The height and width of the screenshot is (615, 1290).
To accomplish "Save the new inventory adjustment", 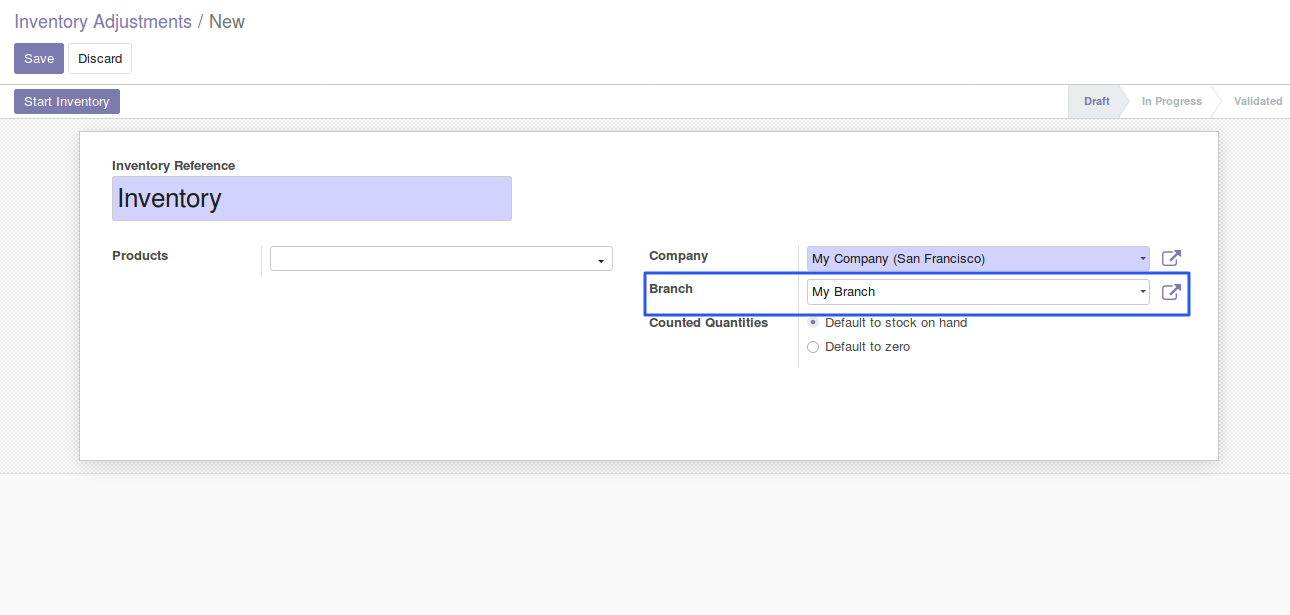I will pyautogui.click(x=39, y=58).
